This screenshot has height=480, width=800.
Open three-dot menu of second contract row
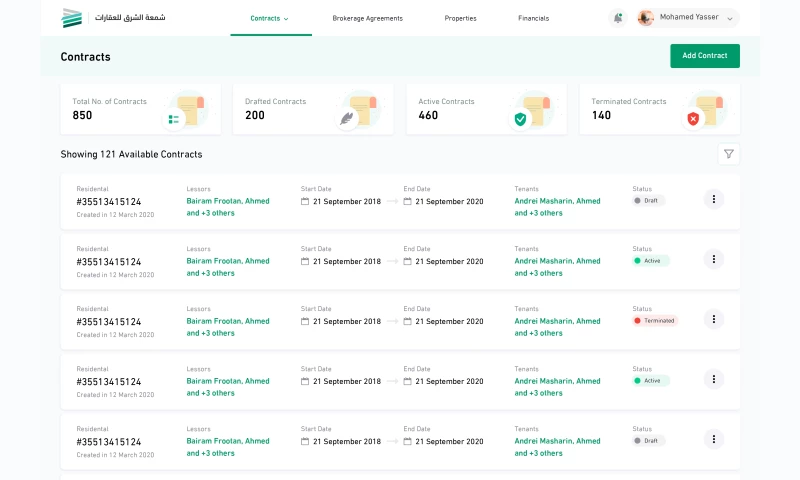pyautogui.click(x=713, y=259)
